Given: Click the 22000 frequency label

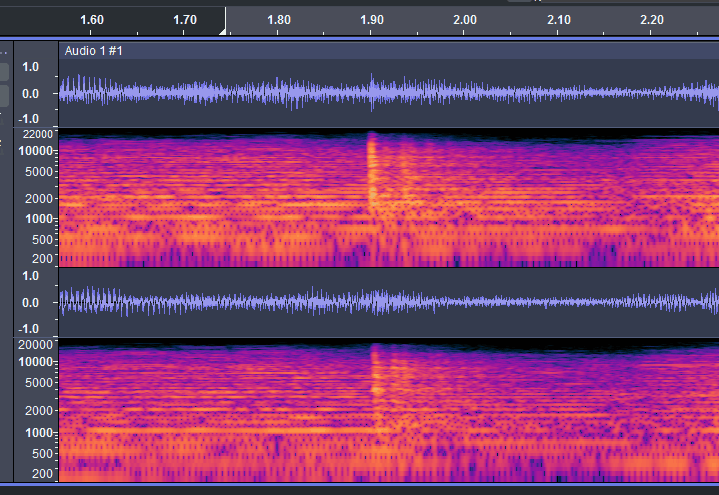Looking at the screenshot, I should 38,134.
